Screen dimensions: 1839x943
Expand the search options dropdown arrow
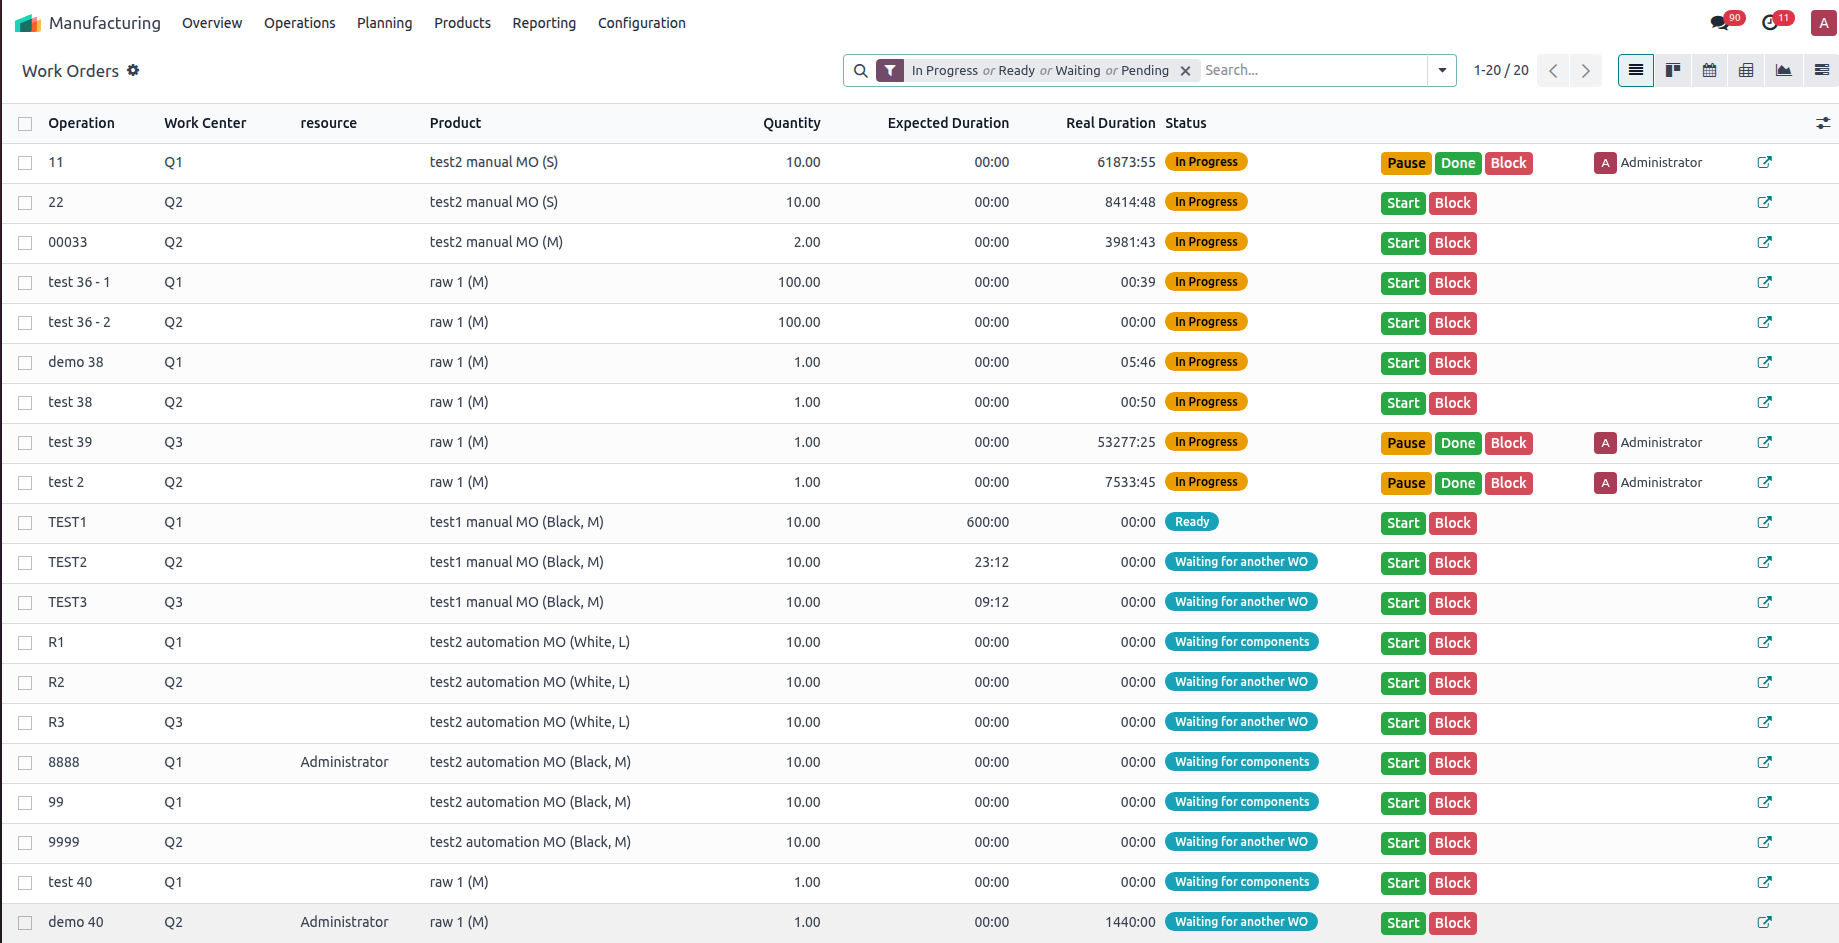[1441, 70]
